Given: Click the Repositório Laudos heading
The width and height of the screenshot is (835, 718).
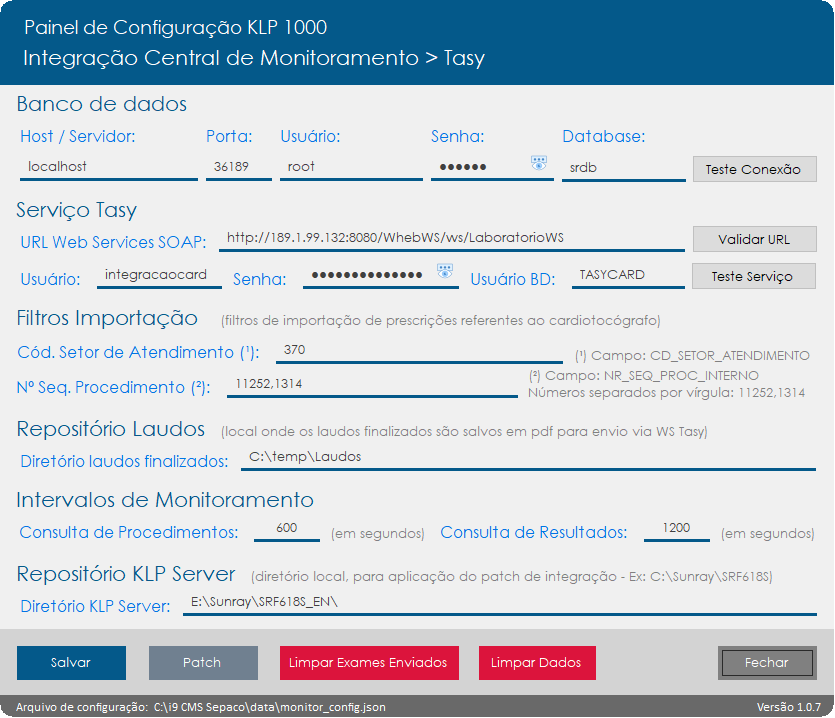Looking at the screenshot, I should click(111, 429).
